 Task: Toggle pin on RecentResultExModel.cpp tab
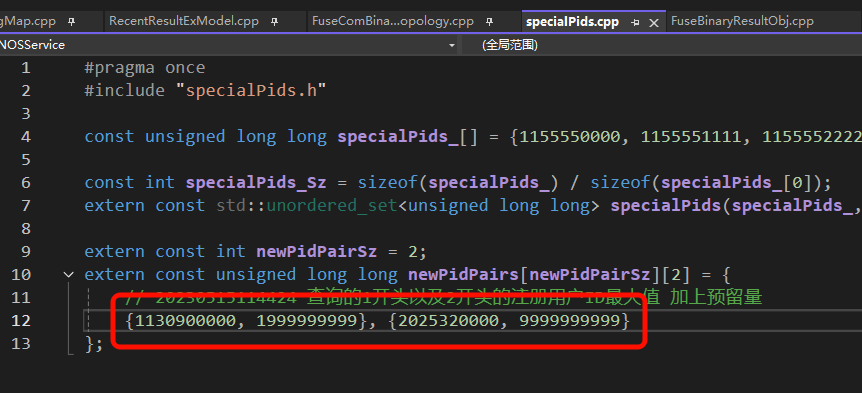(275, 22)
